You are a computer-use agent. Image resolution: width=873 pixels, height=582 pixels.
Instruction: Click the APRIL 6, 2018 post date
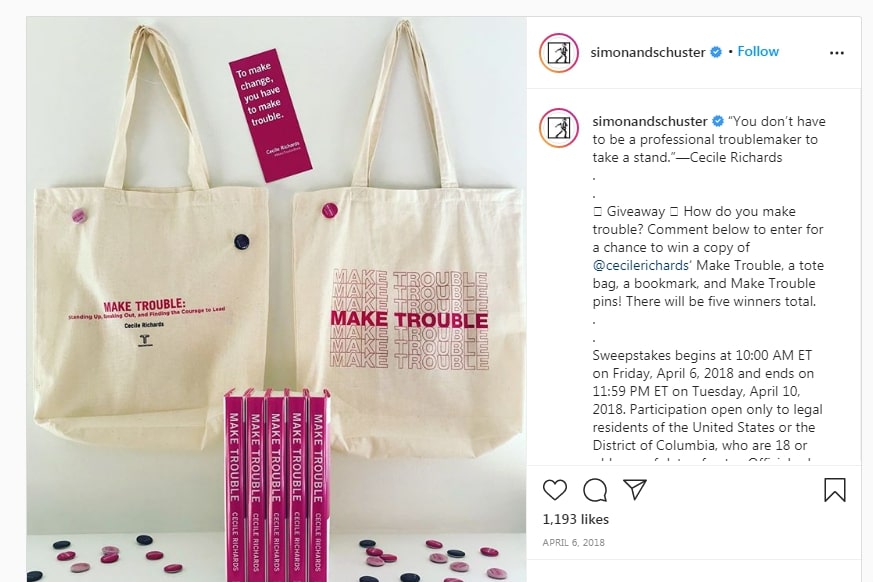tap(573, 542)
